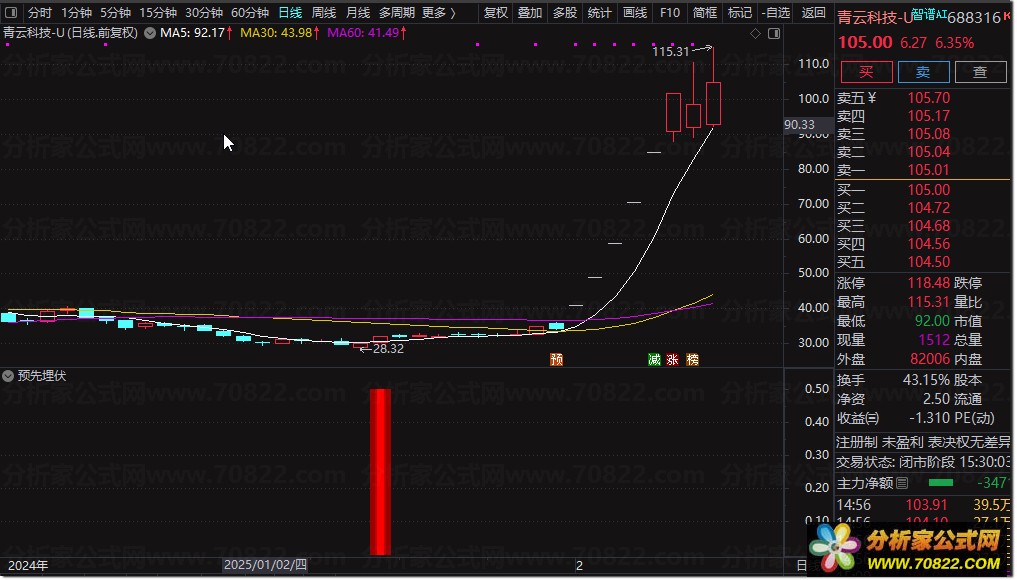The width and height of the screenshot is (1017, 580).
Task: Select the 买五 price 104.50
Action: [929, 262]
